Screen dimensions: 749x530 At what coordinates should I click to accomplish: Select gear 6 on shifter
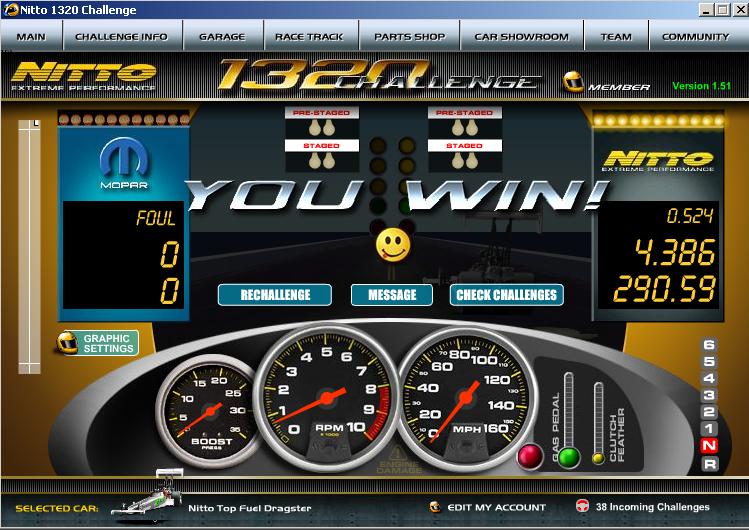709,344
